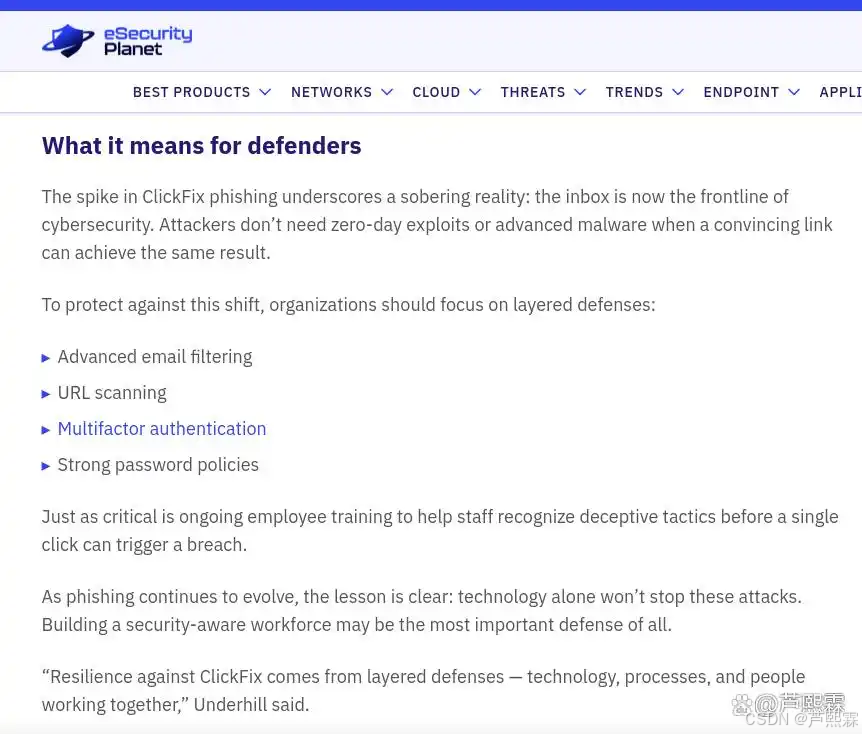Expand the Threats chevron arrow
Viewport: 862px width, 734px height.
point(580,92)
